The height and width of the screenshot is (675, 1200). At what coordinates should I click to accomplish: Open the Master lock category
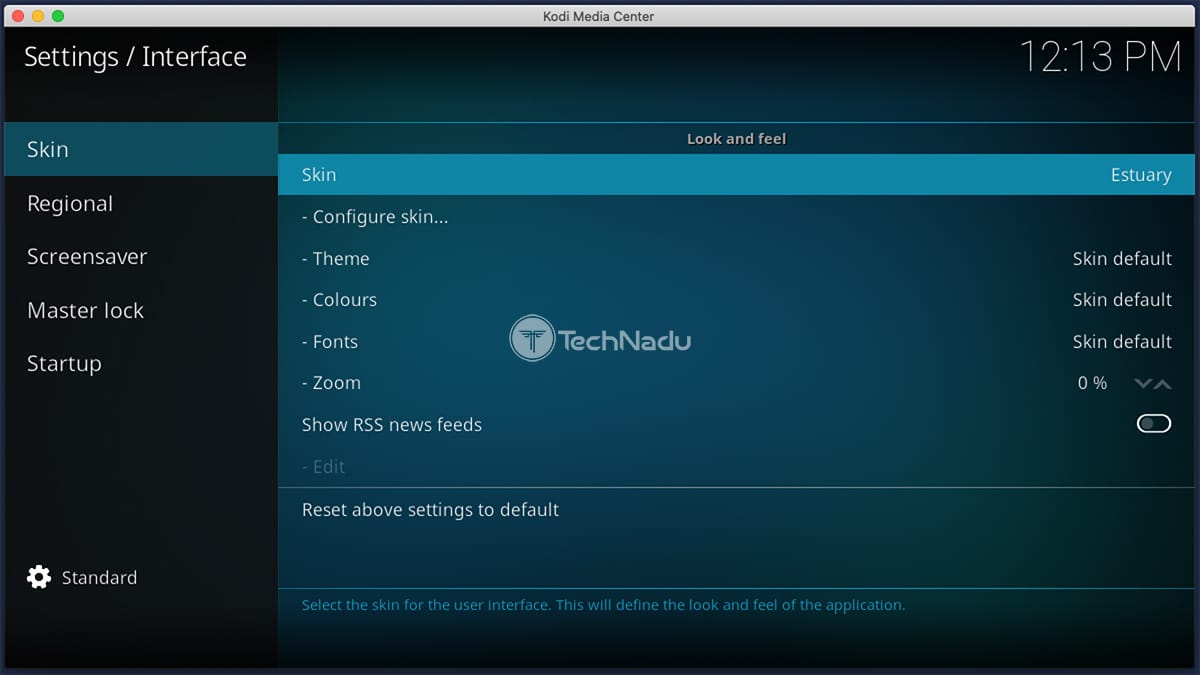[x=141, y=310]
